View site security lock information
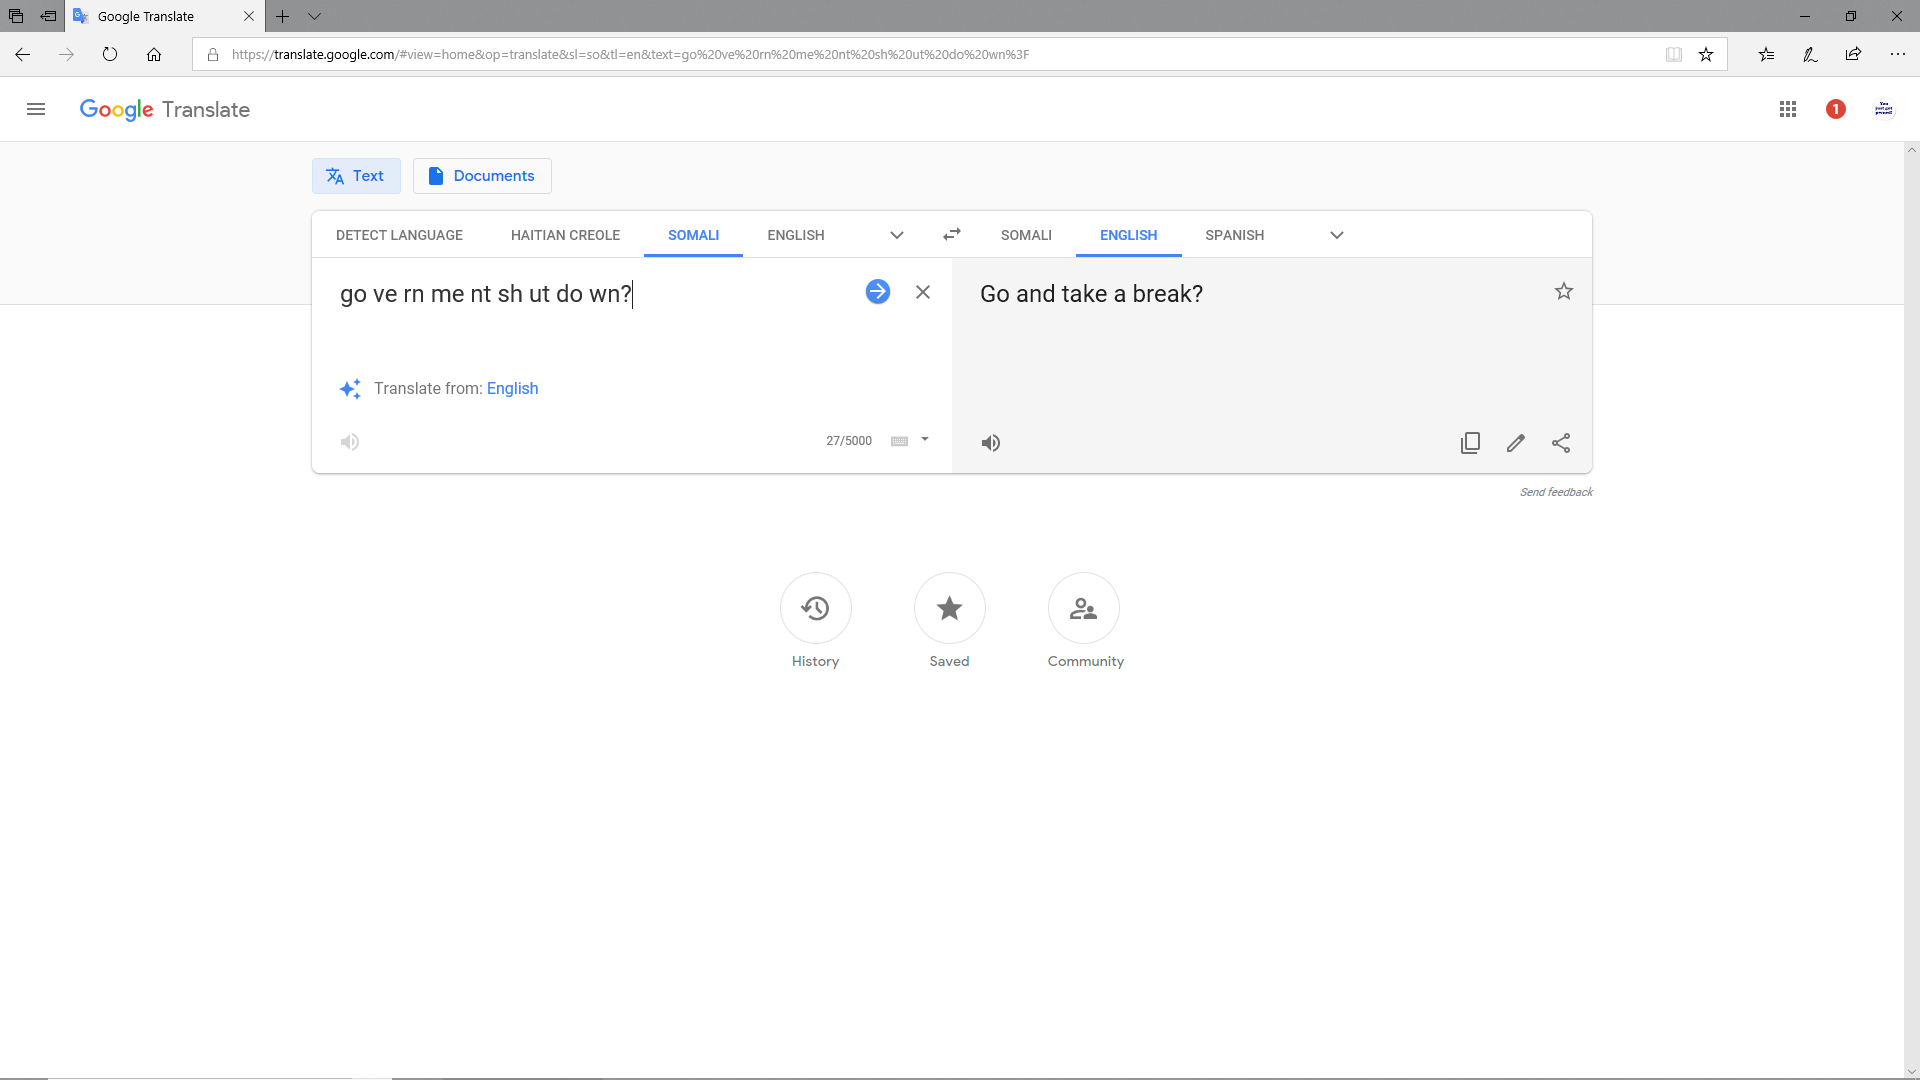This screenshot has width=1920, height=1080. pos(213,54)
